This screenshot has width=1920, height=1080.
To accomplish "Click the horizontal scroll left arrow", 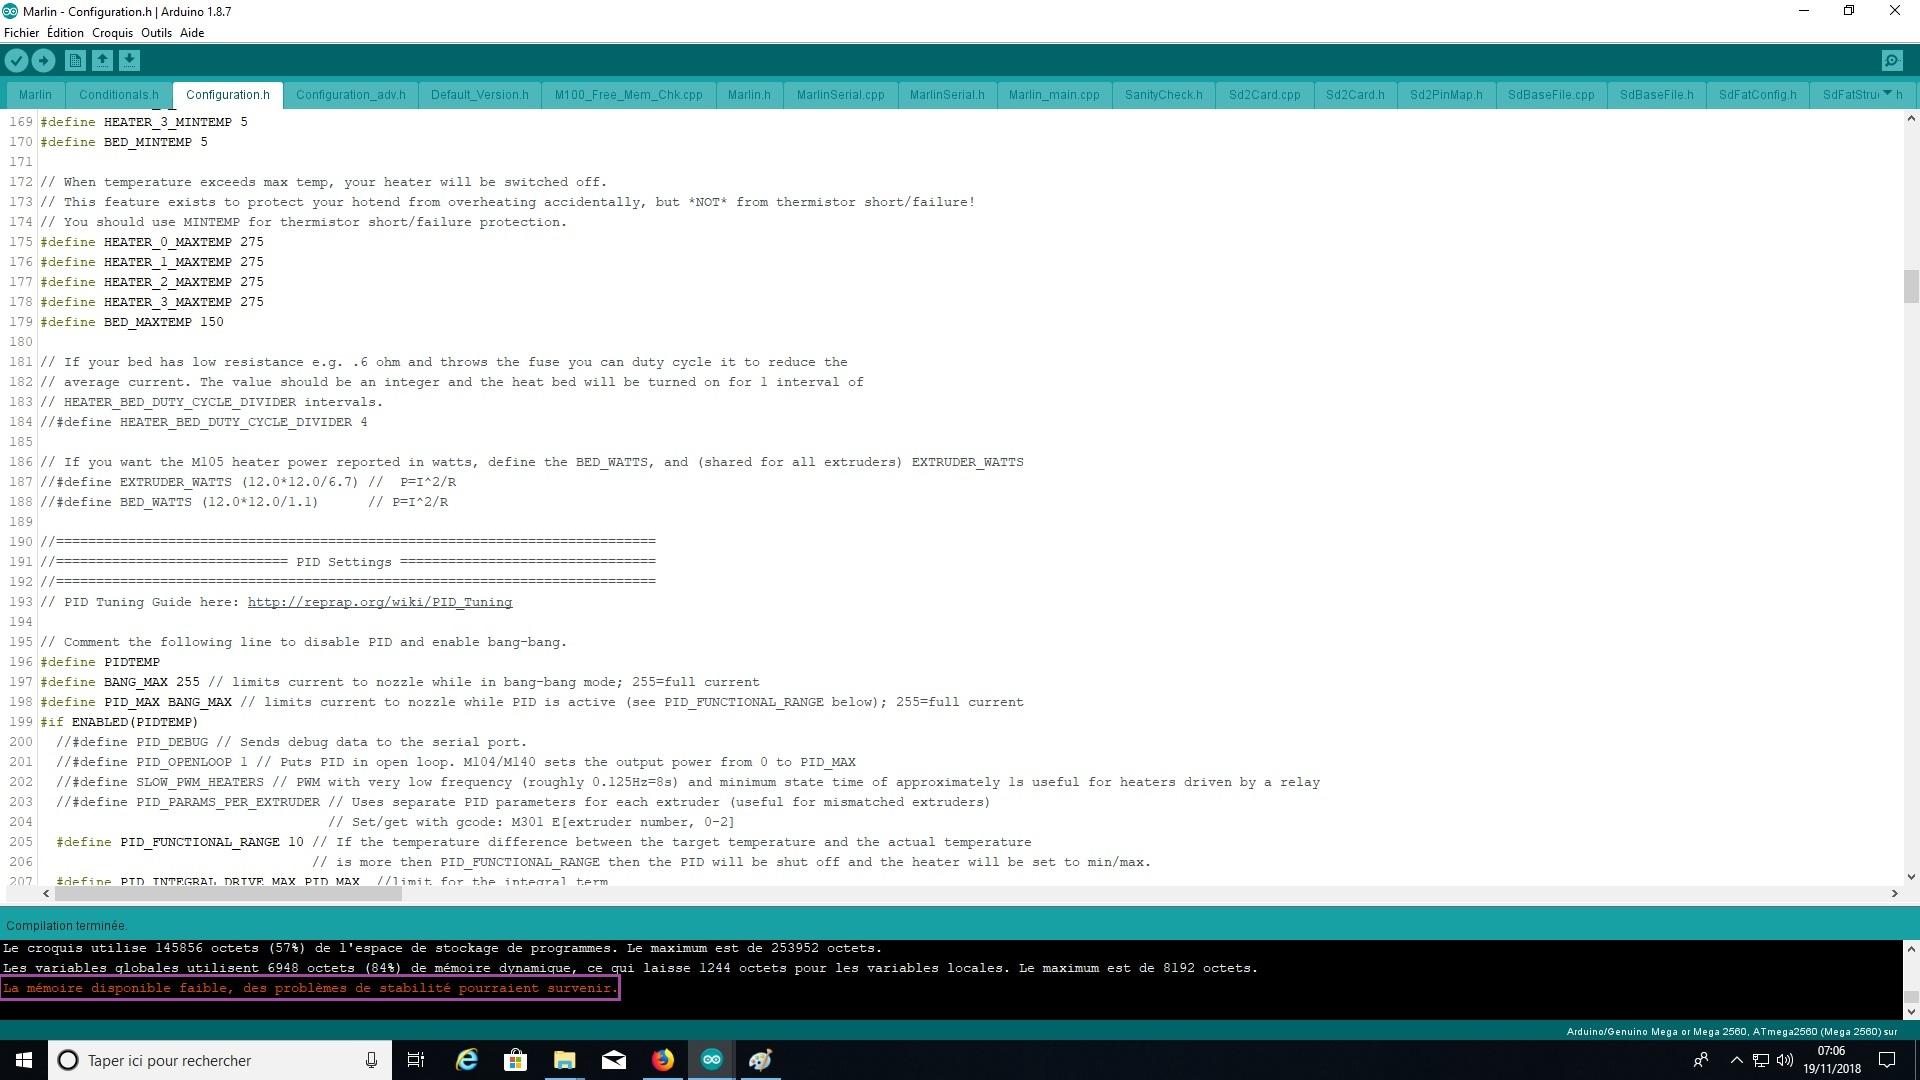I will pos(46,894).
